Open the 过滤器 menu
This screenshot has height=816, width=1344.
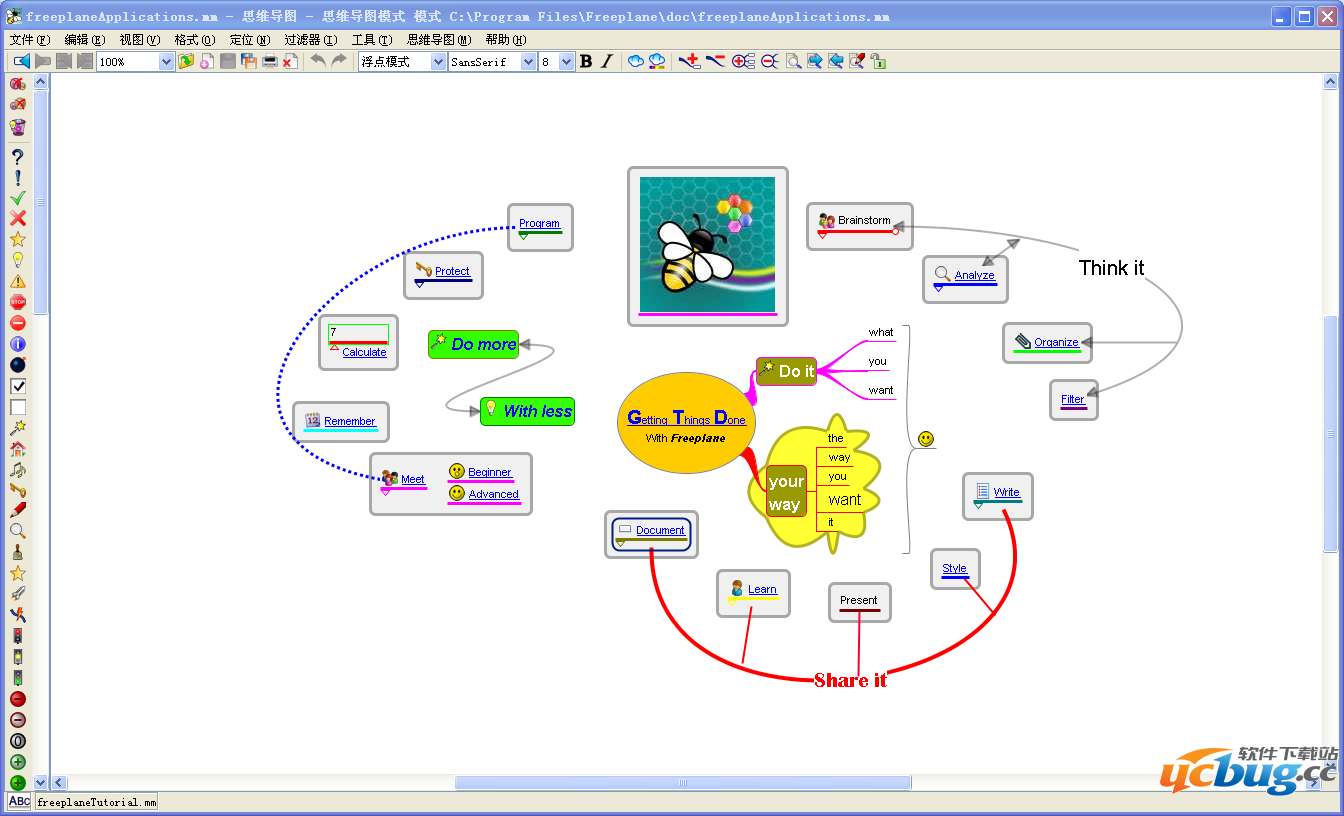point(310,40)
